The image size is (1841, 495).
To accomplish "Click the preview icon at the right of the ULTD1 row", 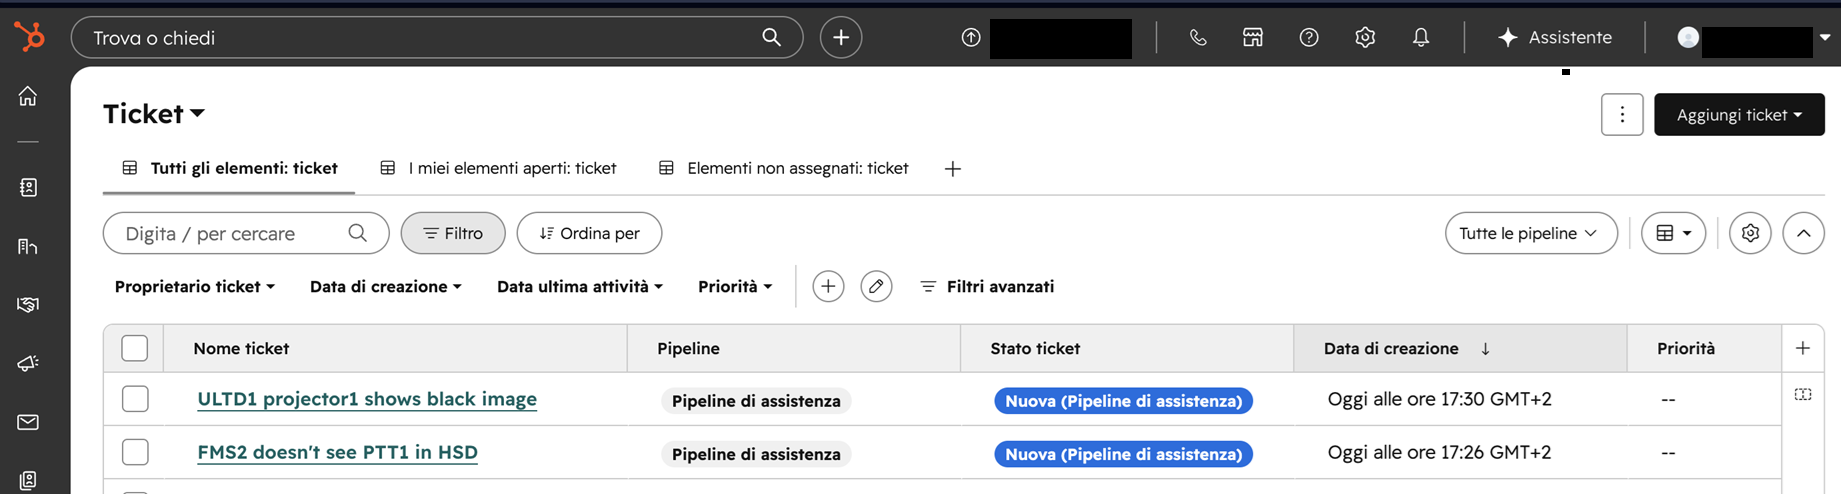I will (1803, 395).
